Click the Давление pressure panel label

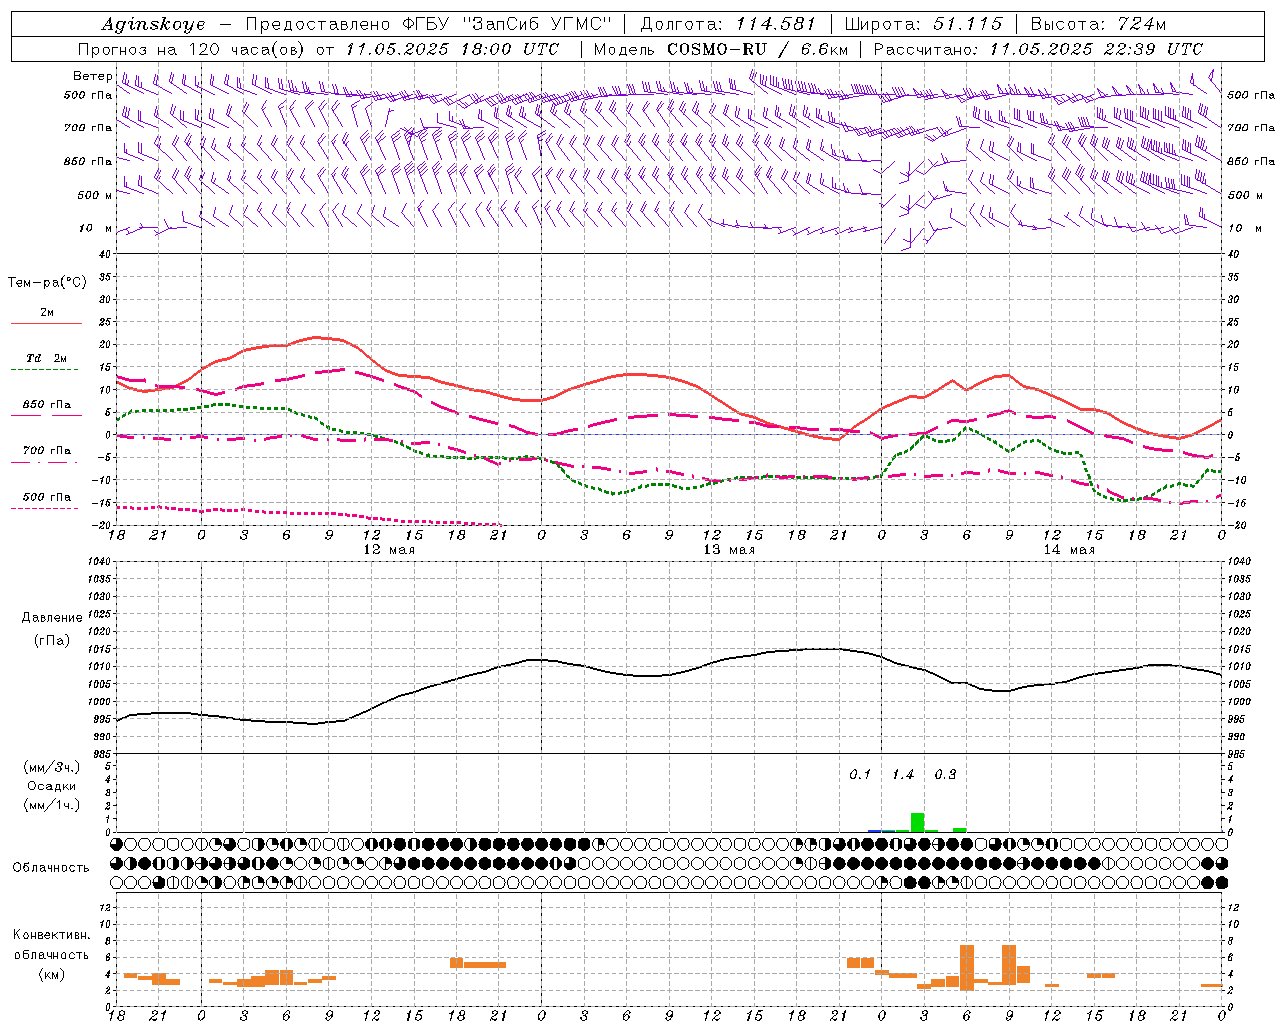[x=50, y=618]
